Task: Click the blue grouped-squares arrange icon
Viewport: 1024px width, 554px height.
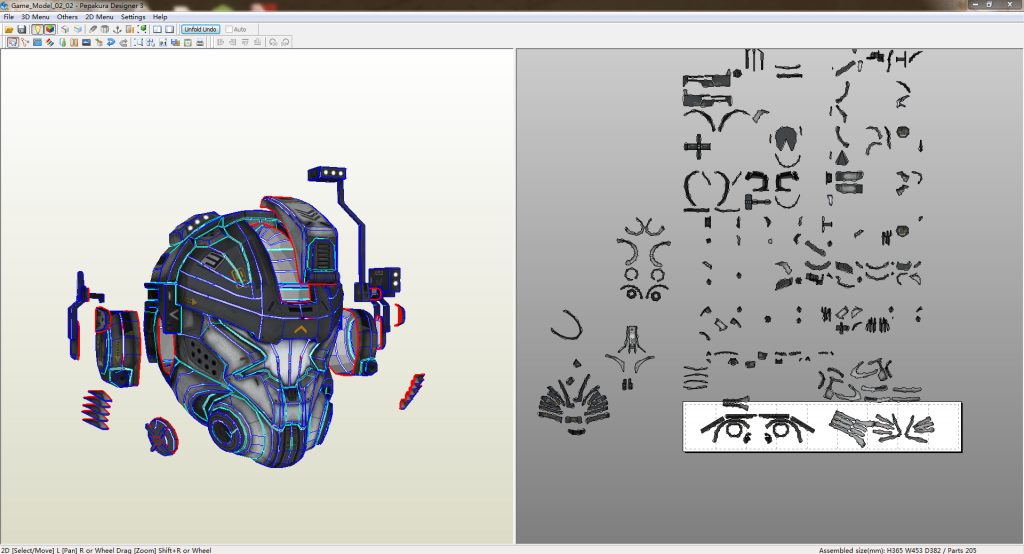Action: pyautogui.click(x=151, y=42)
